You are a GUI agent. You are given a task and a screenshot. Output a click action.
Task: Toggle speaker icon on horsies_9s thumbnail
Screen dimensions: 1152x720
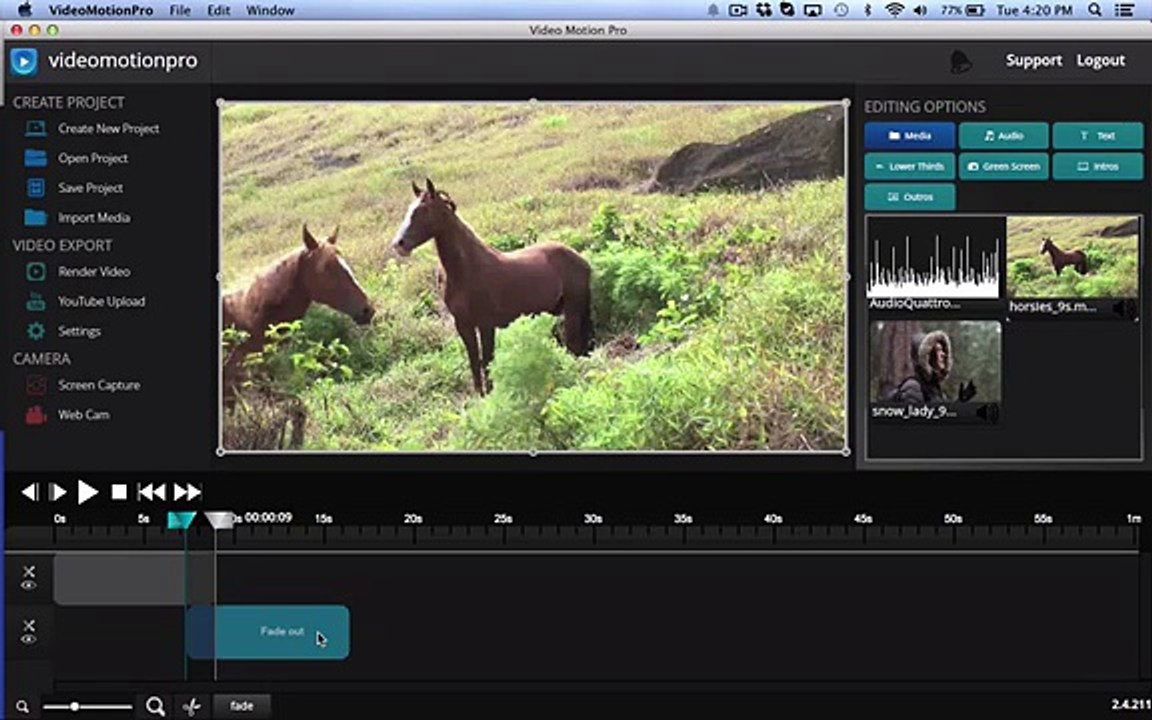point(1124,308)
